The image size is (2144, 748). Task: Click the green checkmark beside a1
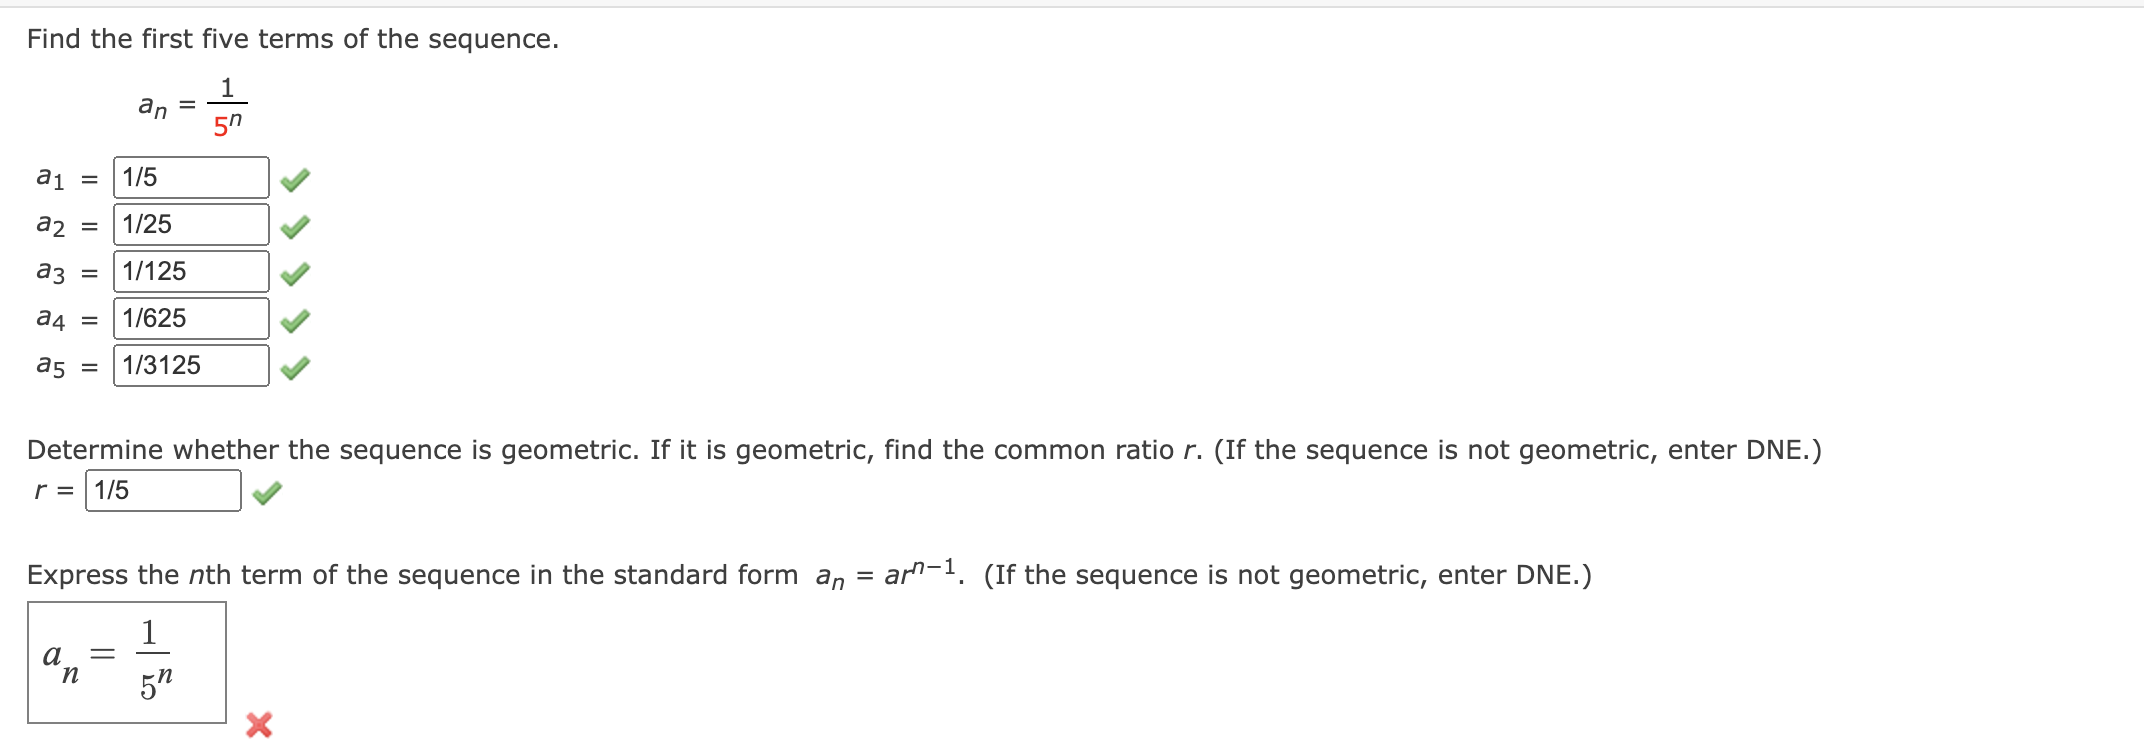[295, 177]
